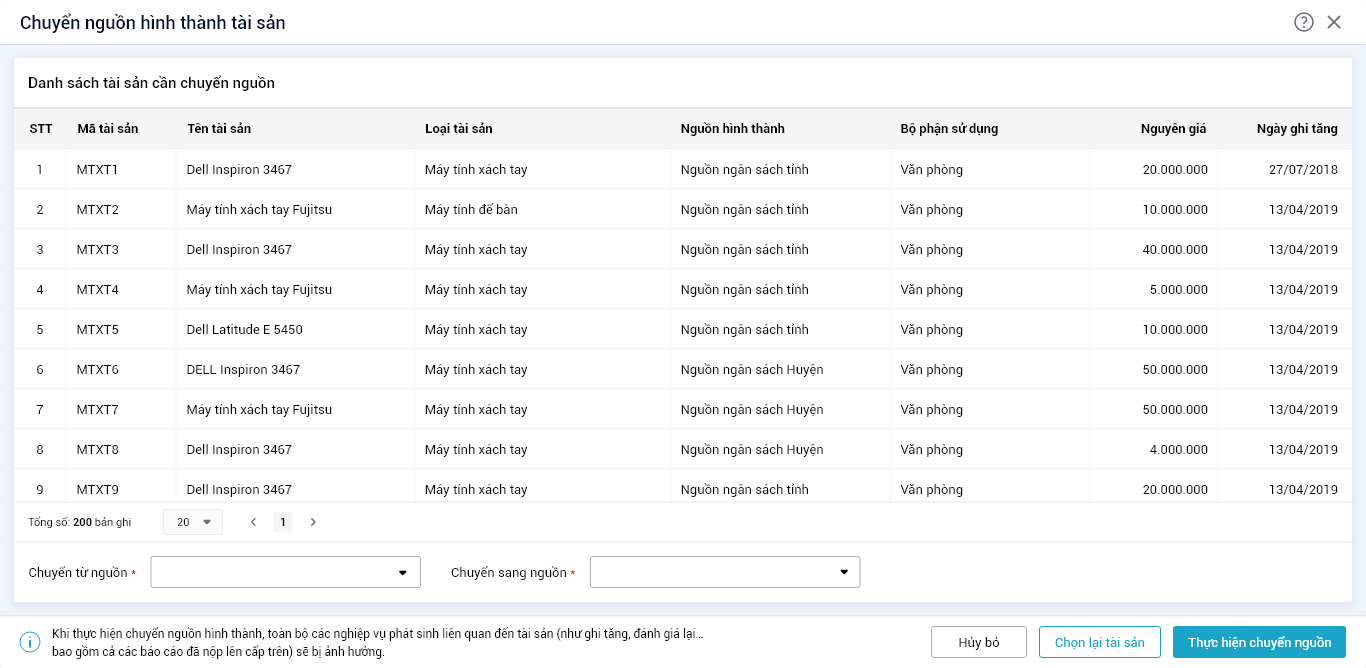Sort by the "Mã tài sản" column header

(108, 129)
